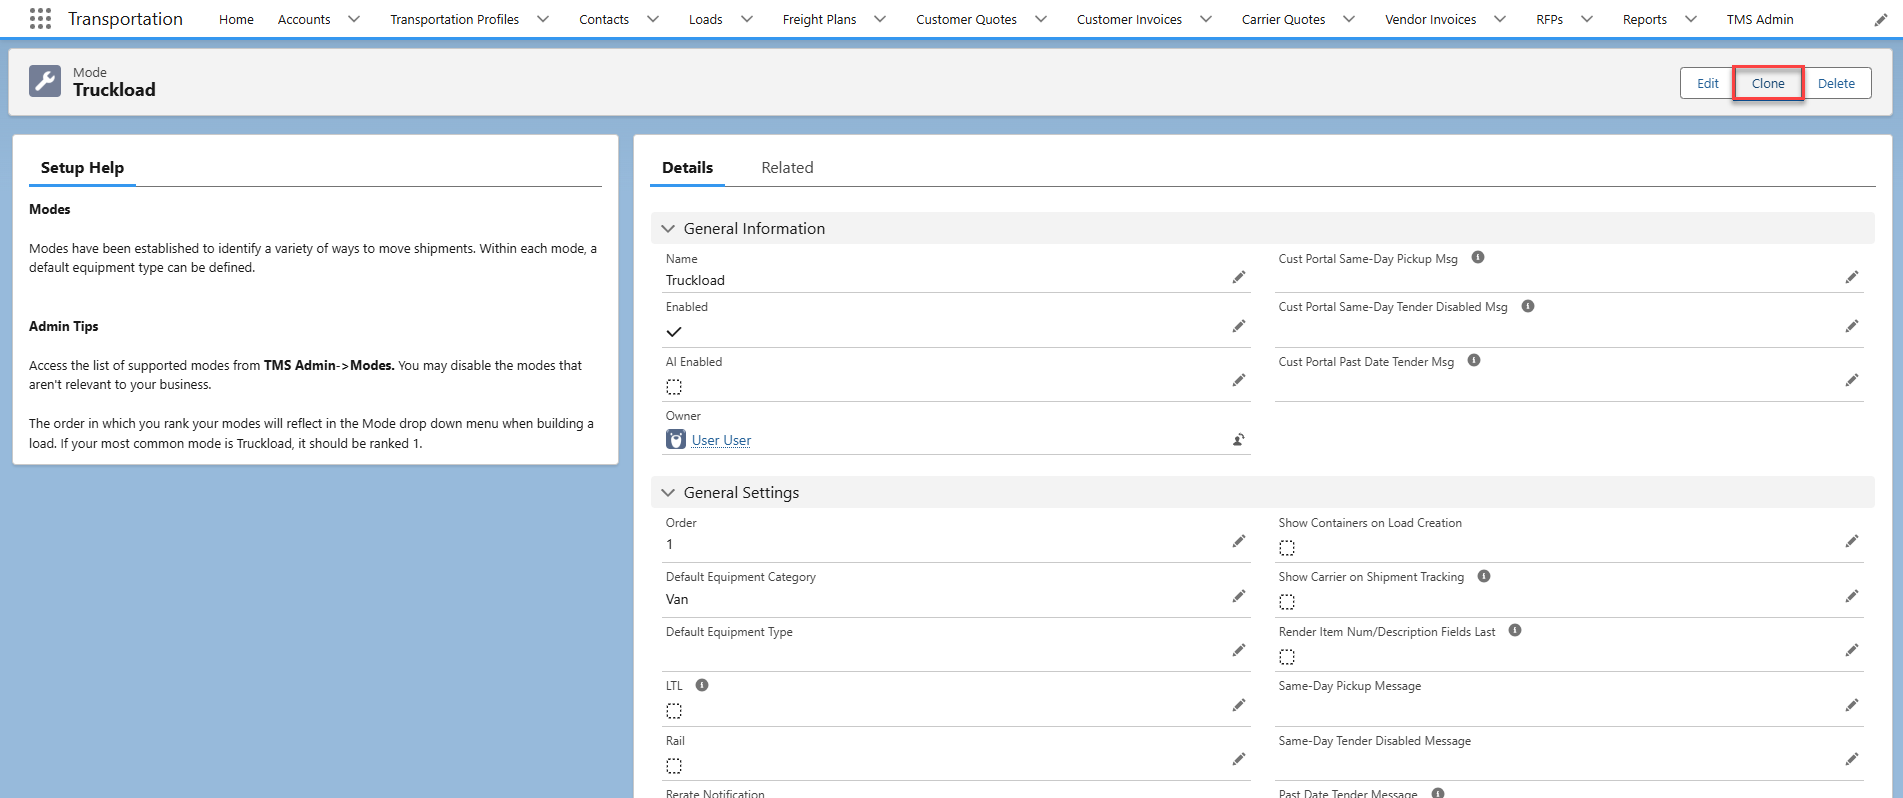Open the Loads menu dropdown arrow

[x=747, y=19]
